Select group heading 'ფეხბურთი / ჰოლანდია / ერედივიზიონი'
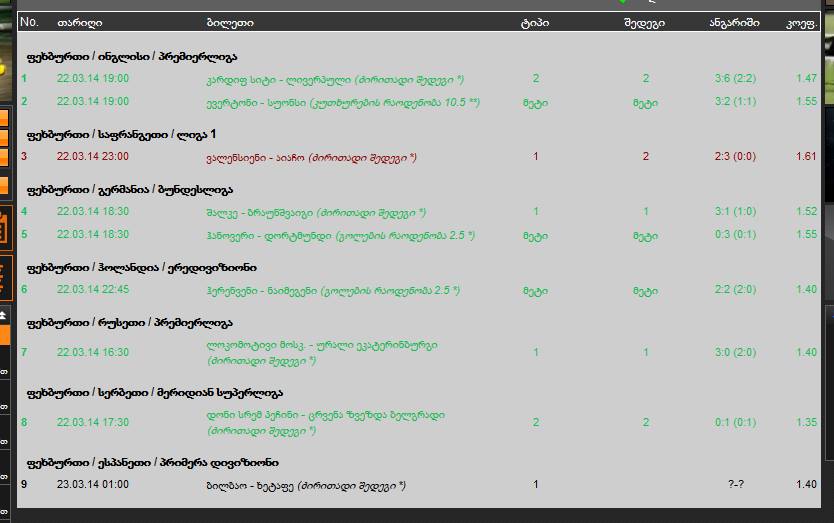This screenshot has width=834, height=523. point(141,268)
